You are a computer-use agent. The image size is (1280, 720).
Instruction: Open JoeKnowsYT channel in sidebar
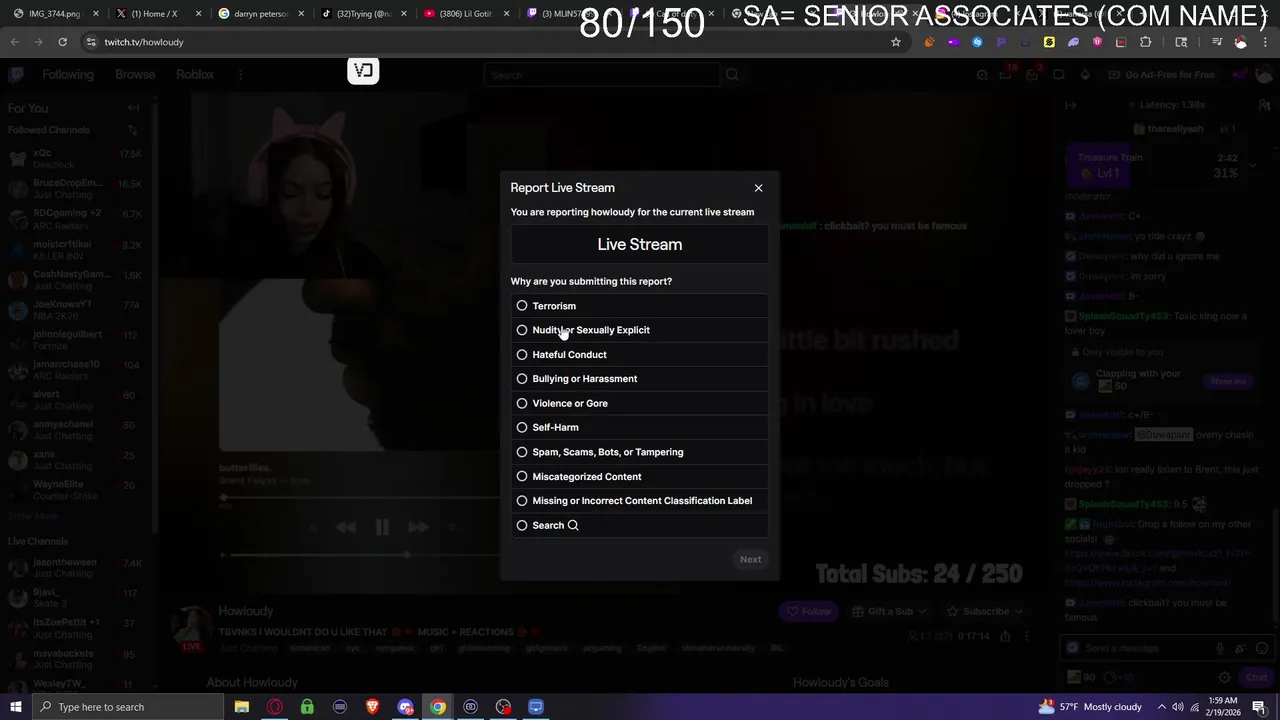(75, 309)
